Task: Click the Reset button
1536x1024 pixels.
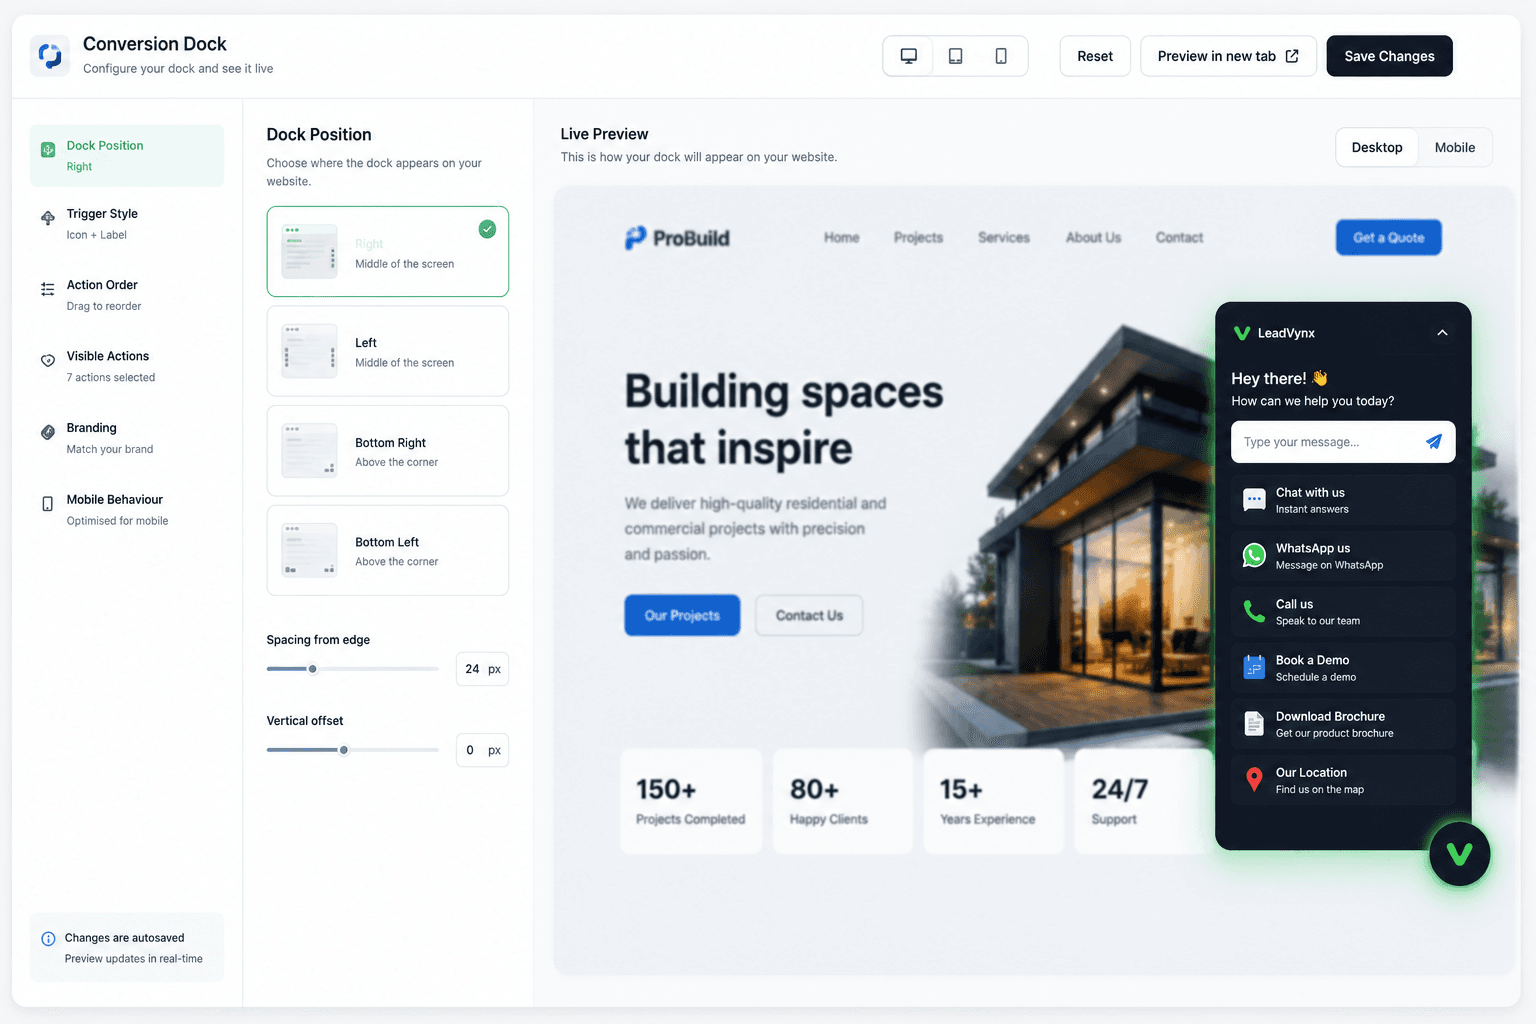Action: [1095, 56]
